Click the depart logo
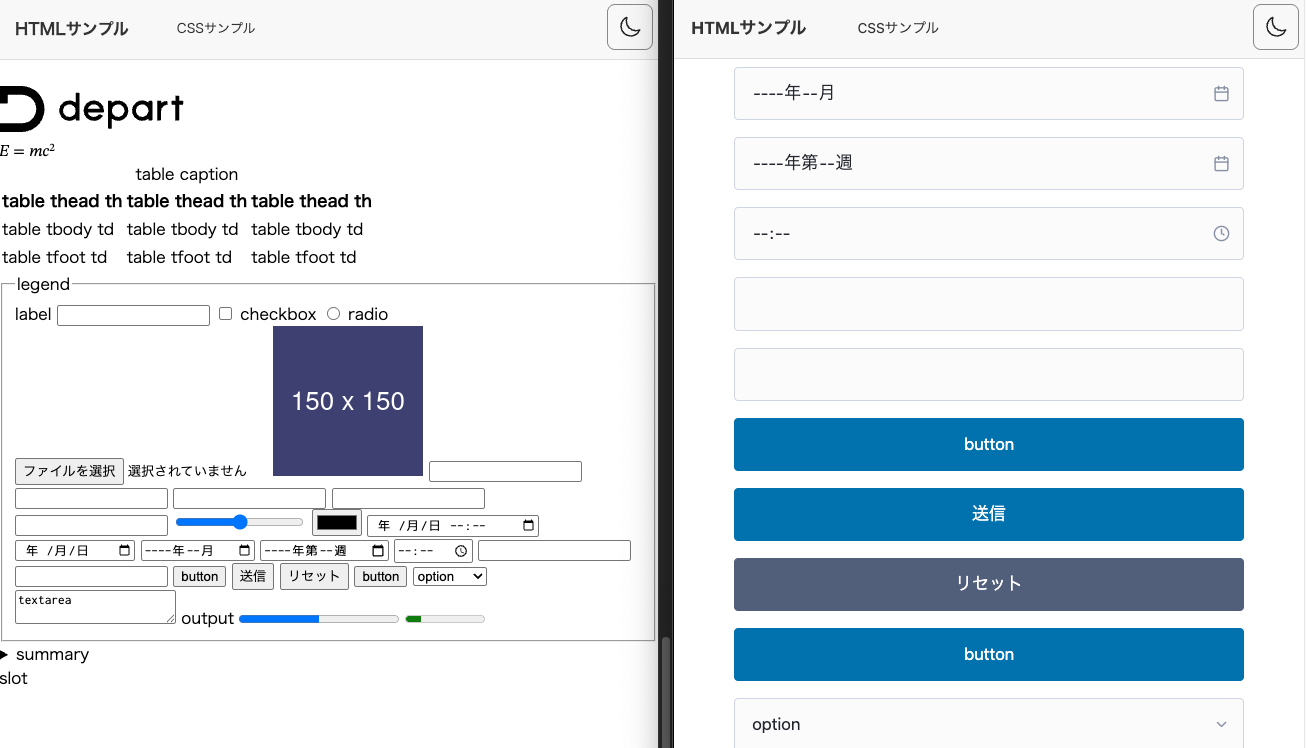 click(x=92, y=109)
